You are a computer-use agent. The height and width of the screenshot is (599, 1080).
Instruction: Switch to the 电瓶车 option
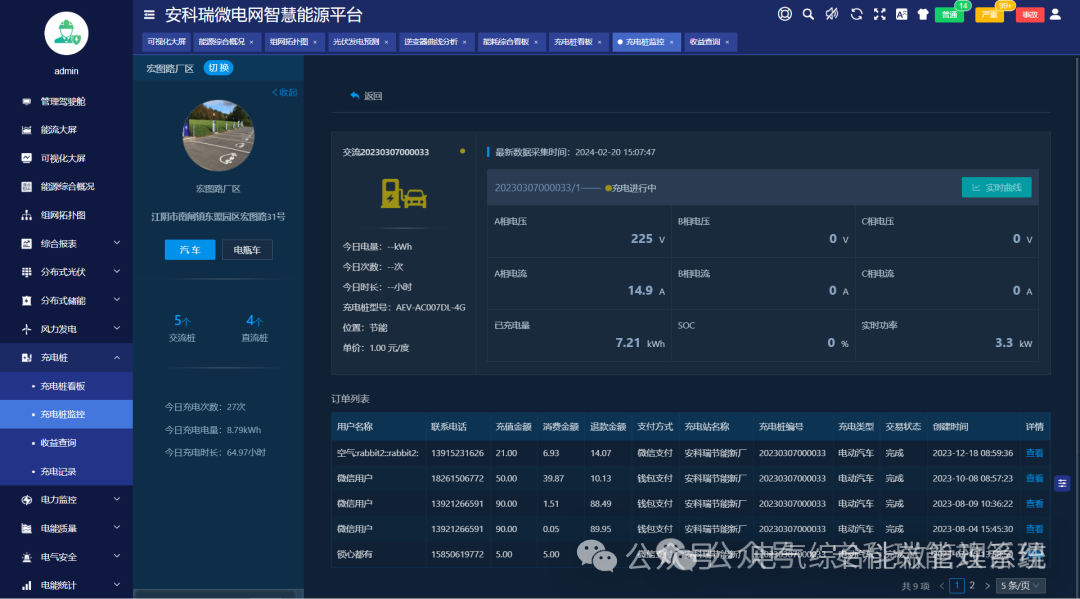(246, 249)
